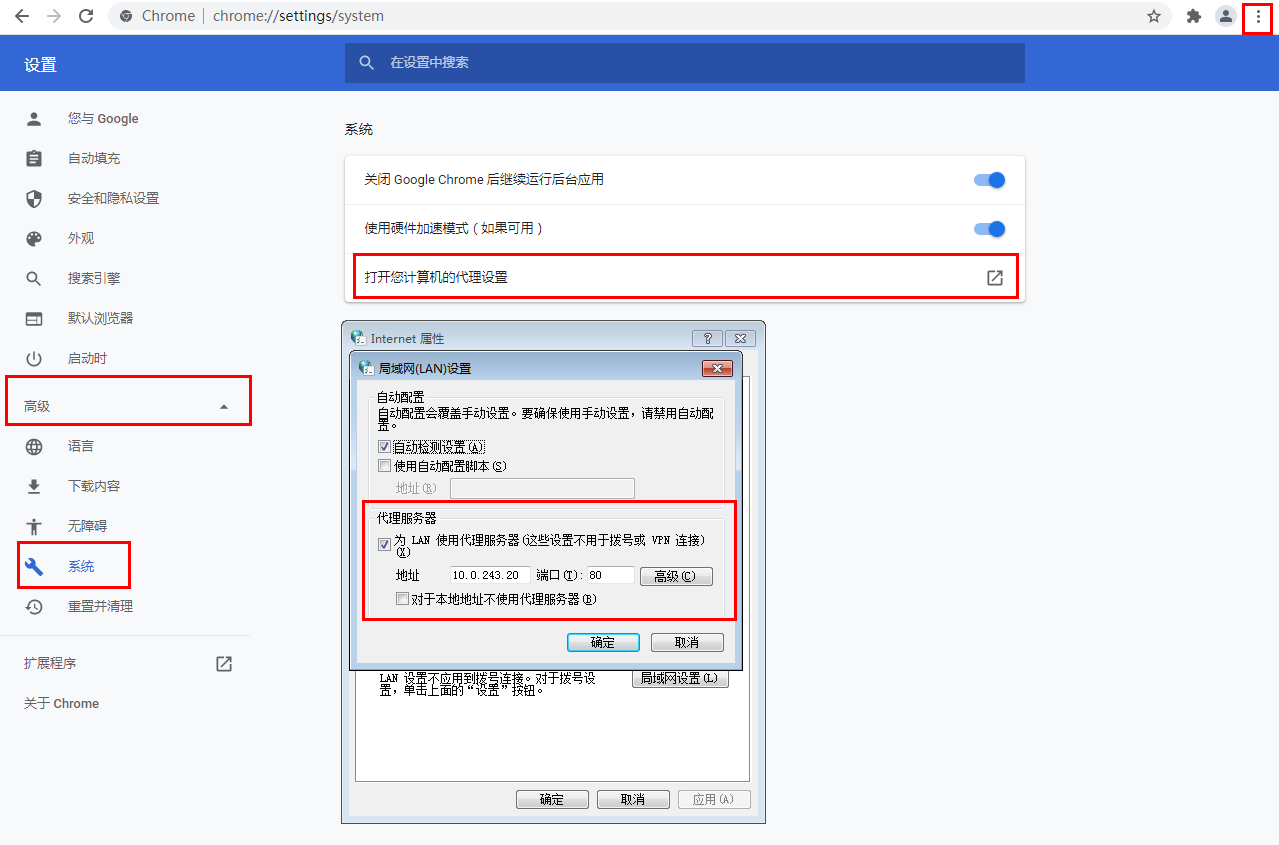Toggle background apps after Chrome closes
This screenshot has height=845, width=1279.
tap(988, 180)
